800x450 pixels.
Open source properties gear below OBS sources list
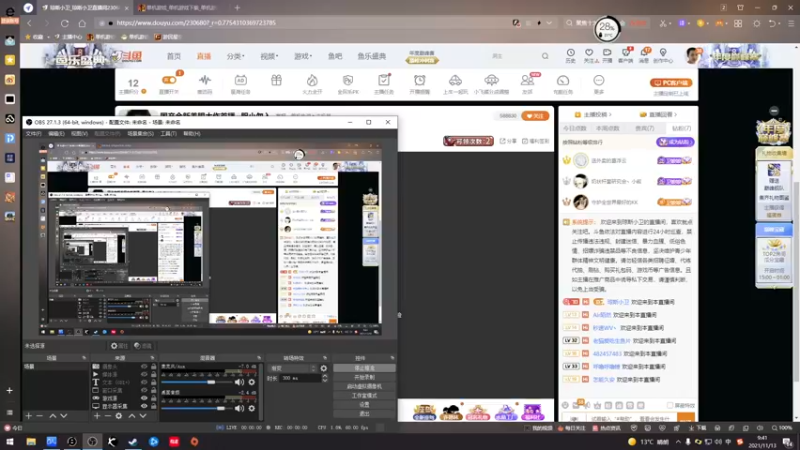point(118,416)
